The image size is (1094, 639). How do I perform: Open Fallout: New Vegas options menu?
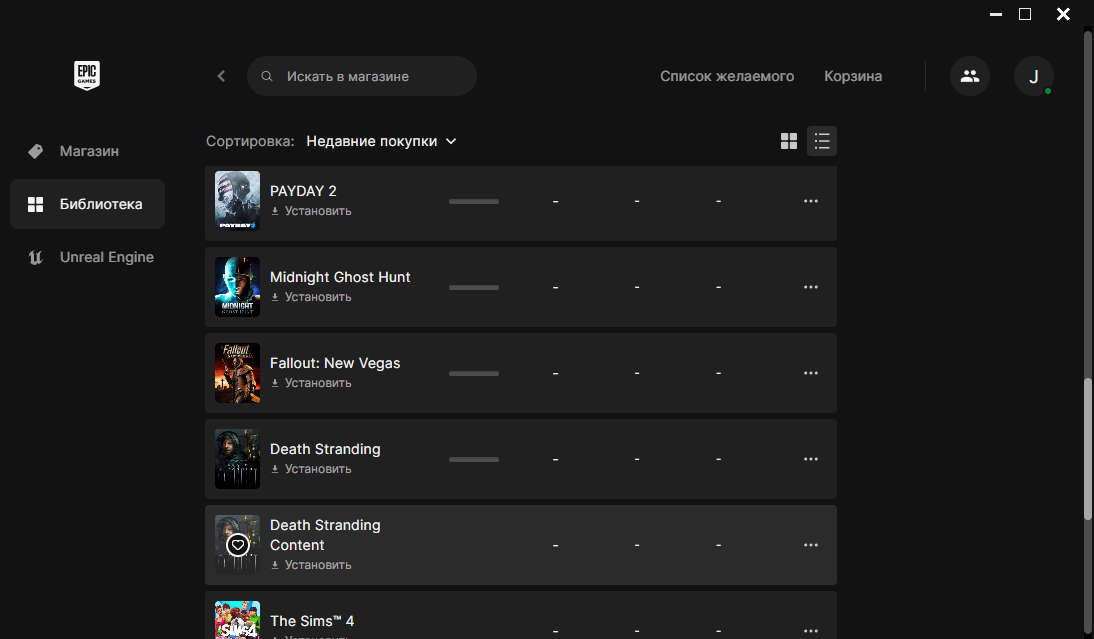810,373
